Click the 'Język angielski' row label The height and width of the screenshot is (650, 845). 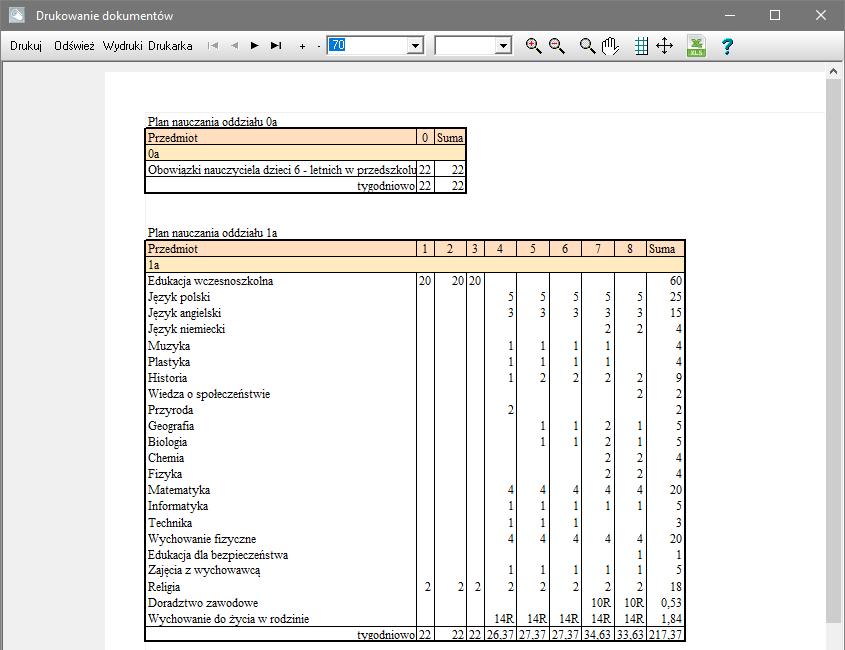click(184, 313)
